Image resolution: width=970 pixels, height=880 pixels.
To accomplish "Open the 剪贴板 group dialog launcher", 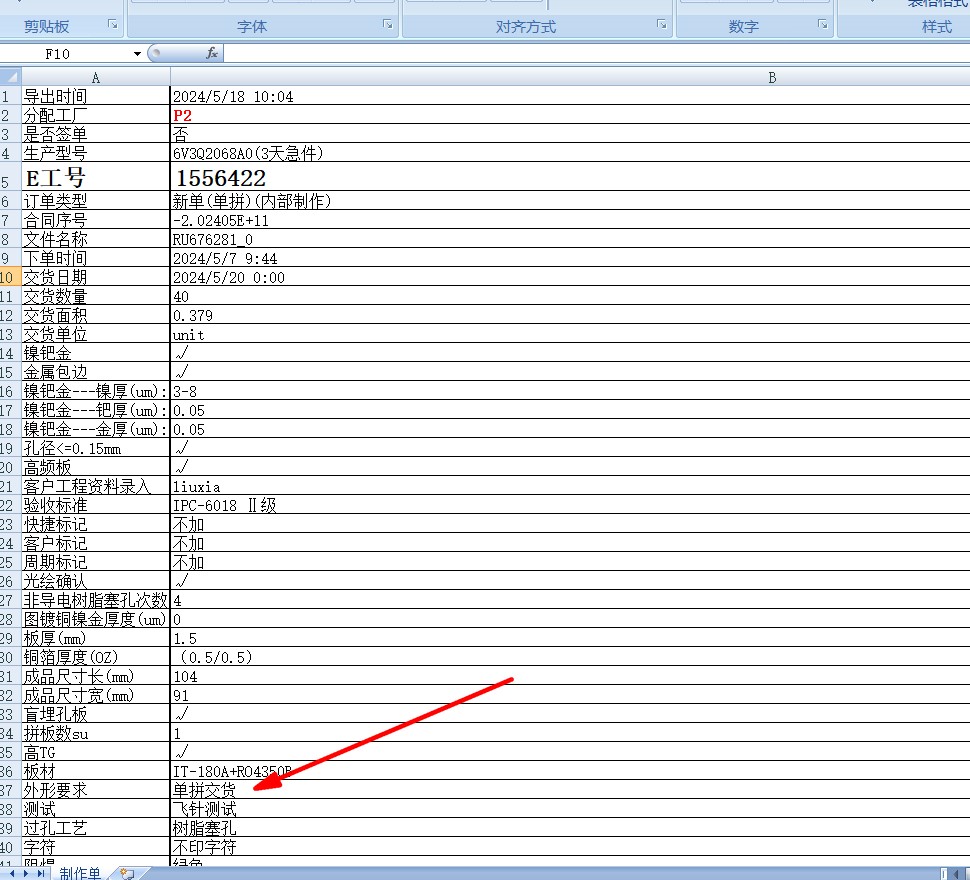I will pyautogui.click(x=113, y=24).
